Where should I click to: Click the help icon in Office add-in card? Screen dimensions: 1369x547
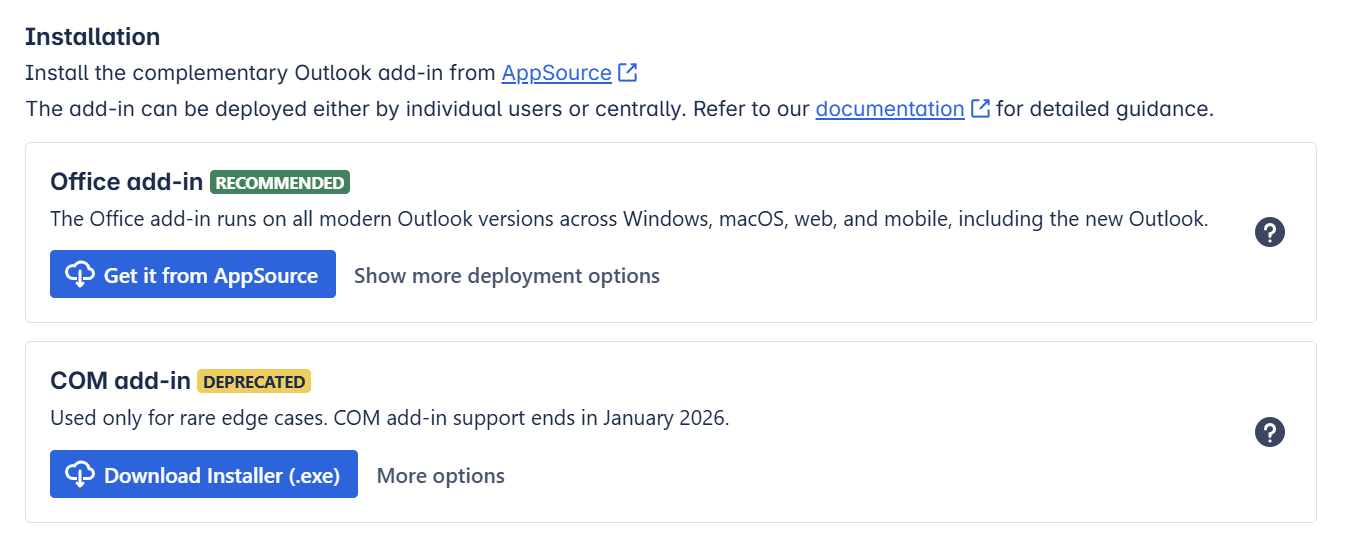pyautogui.click(x=1270, y=233)
